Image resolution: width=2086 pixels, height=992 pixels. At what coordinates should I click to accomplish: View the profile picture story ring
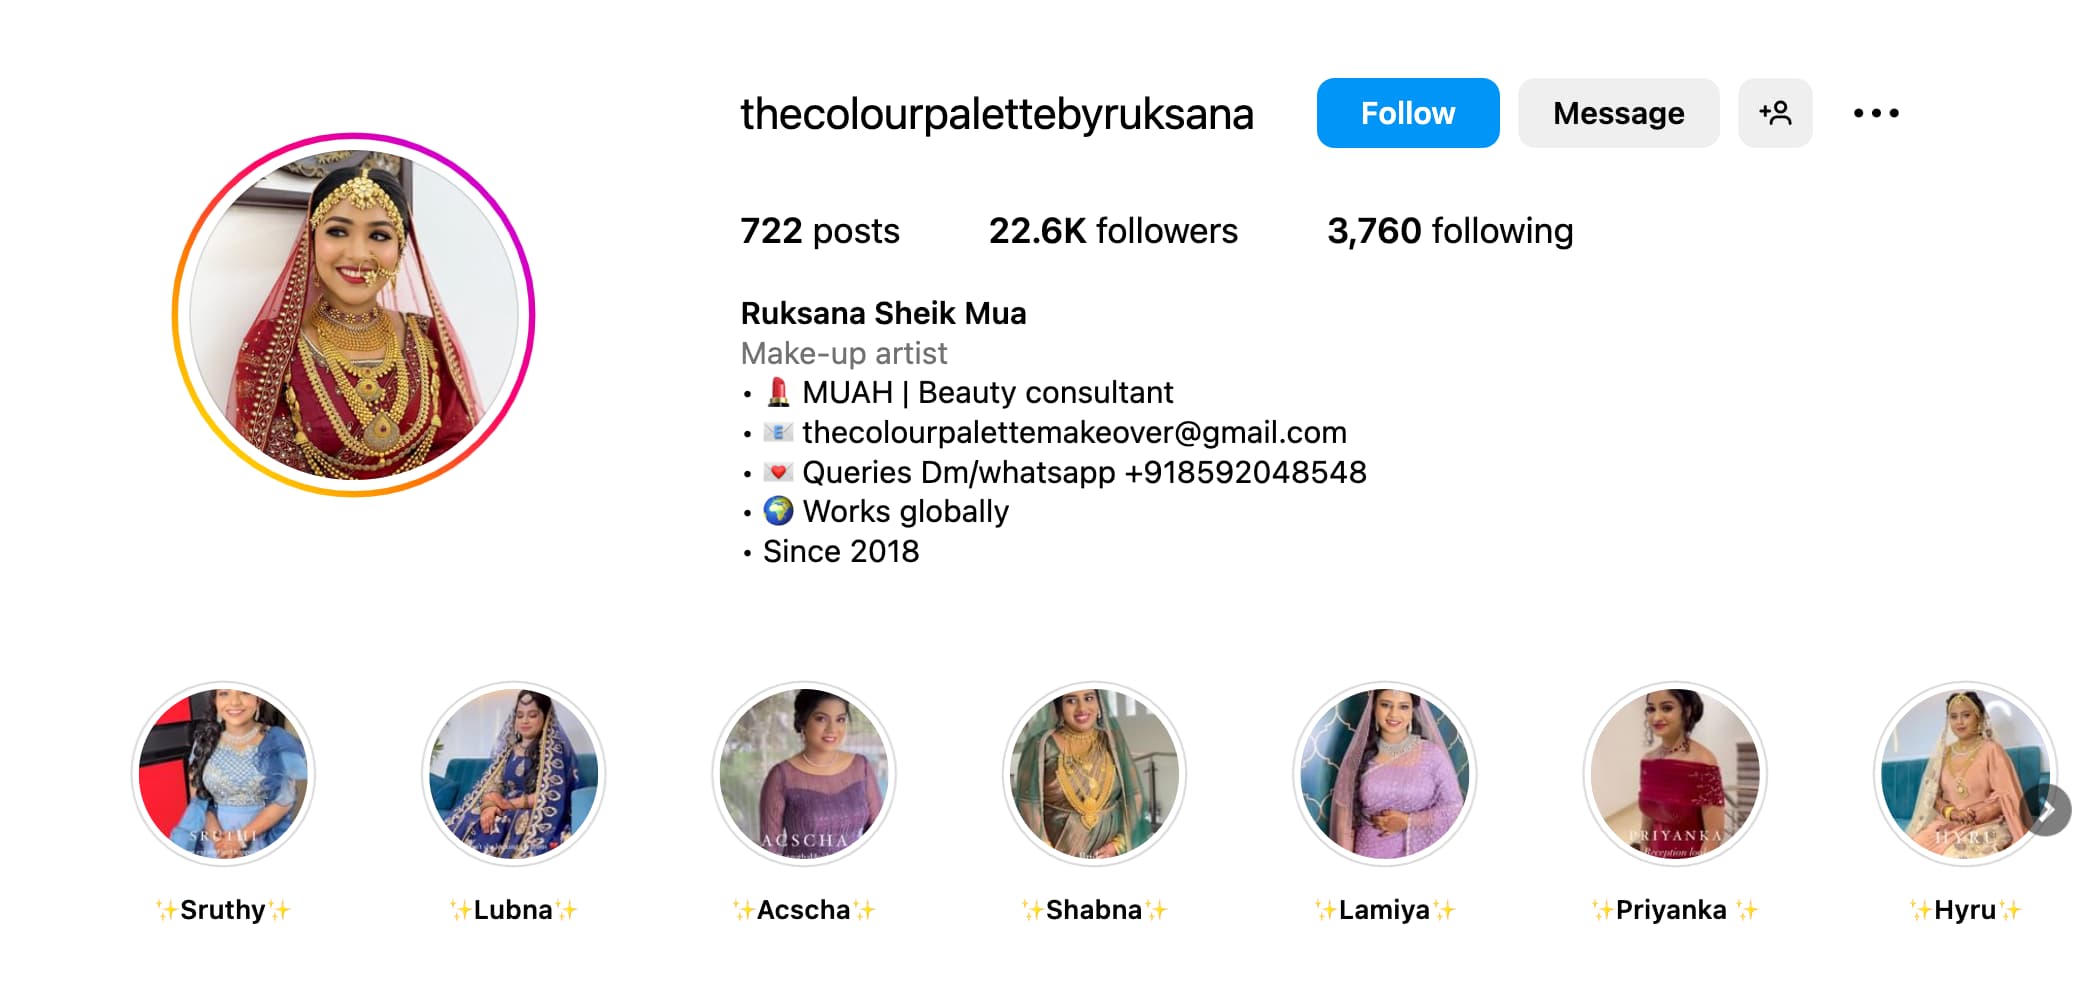[x=354, y=314]
